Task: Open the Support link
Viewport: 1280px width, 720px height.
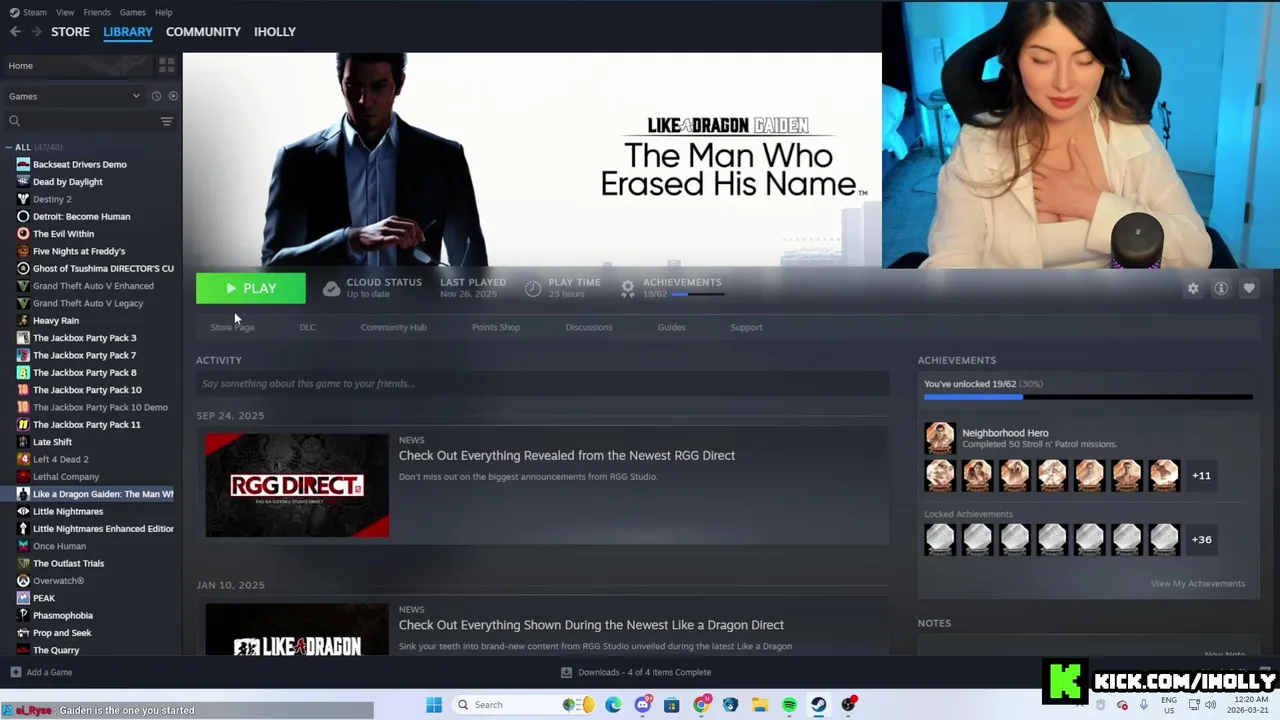Action: point(746,327)
